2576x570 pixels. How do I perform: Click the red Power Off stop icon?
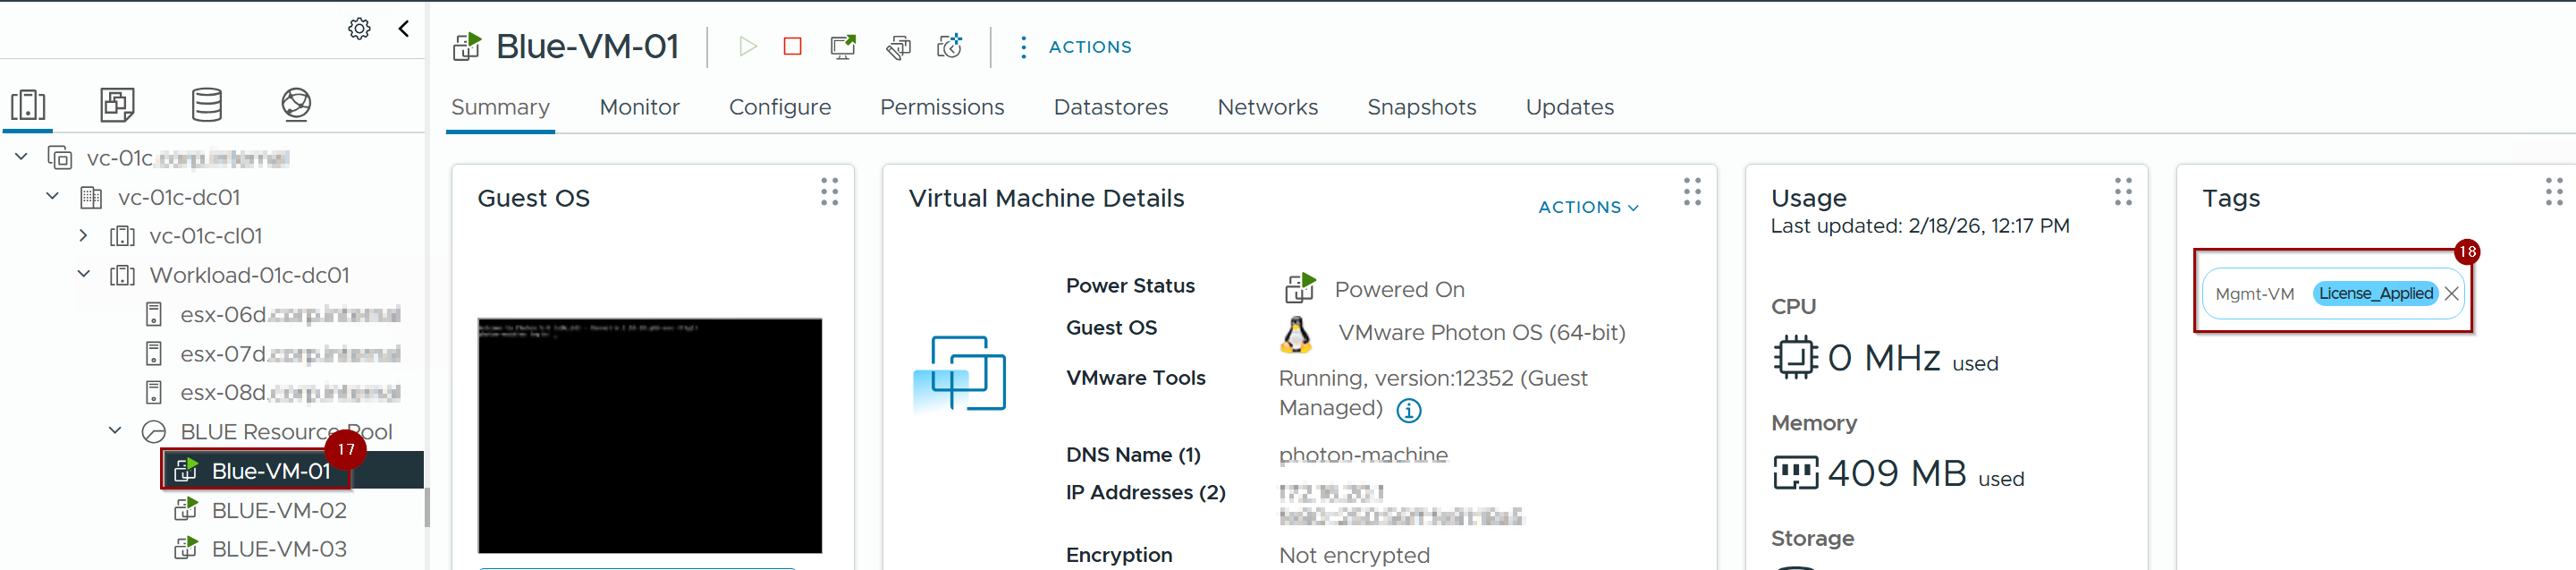point(792,46)
